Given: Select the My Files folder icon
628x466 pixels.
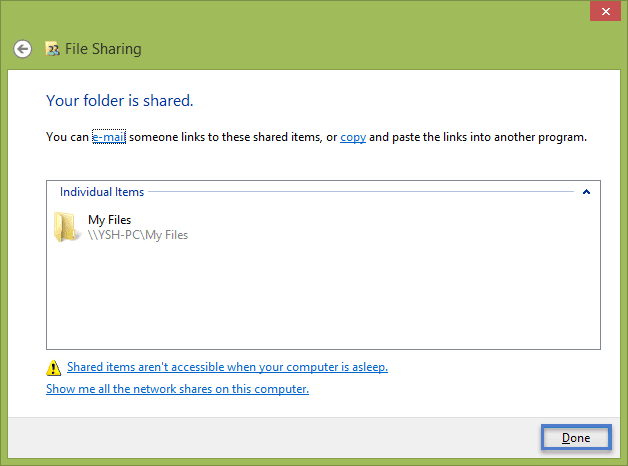Looking at the screenshot, I should click(x=65, y=227).
